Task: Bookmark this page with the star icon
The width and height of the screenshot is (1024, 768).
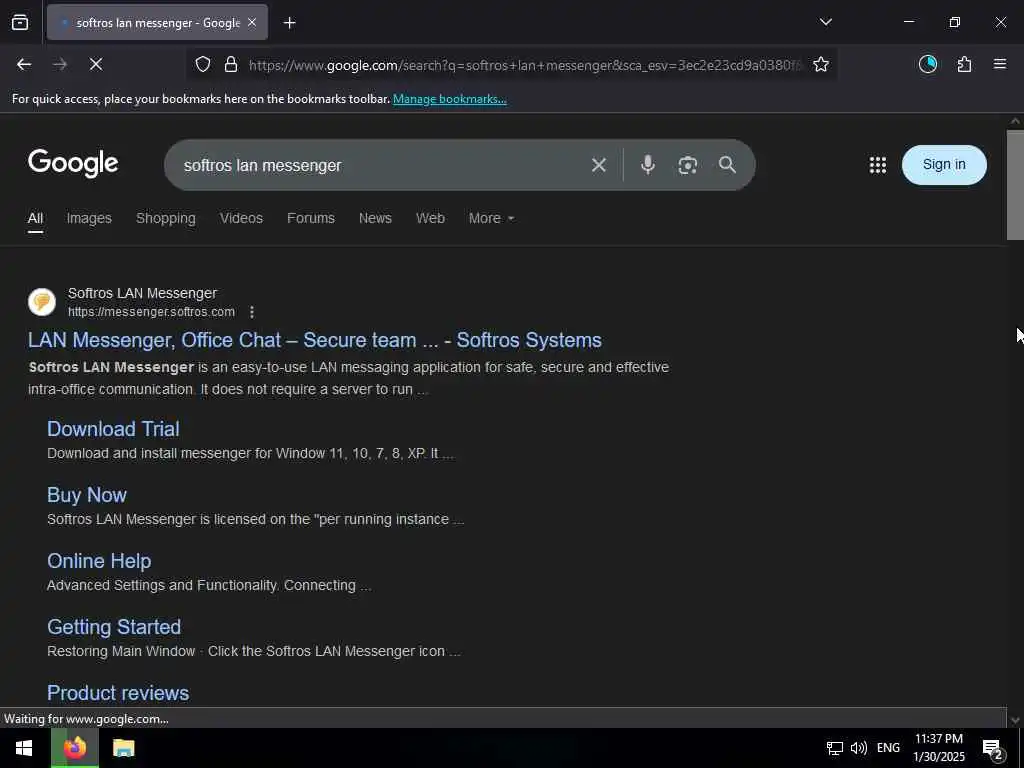Action: click(x=821, y=64)
